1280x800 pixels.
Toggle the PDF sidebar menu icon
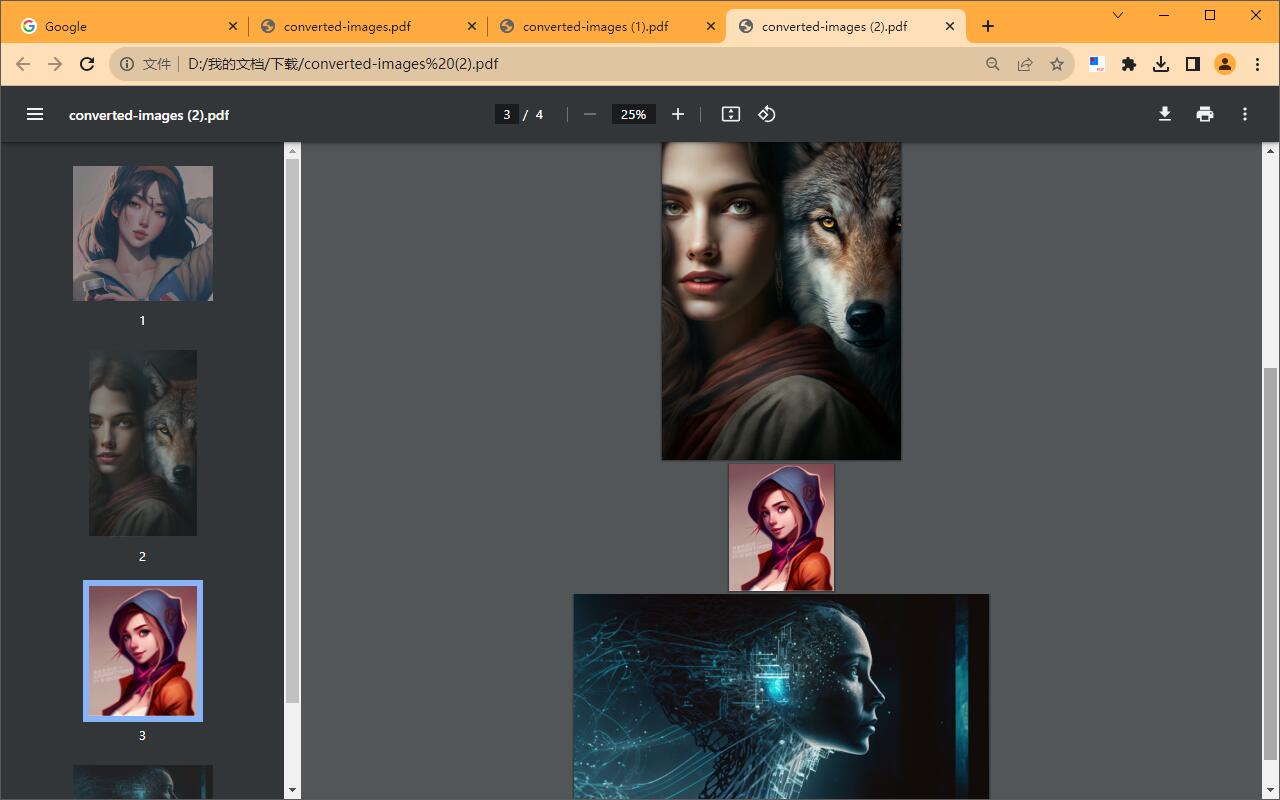tap(35, 114)
